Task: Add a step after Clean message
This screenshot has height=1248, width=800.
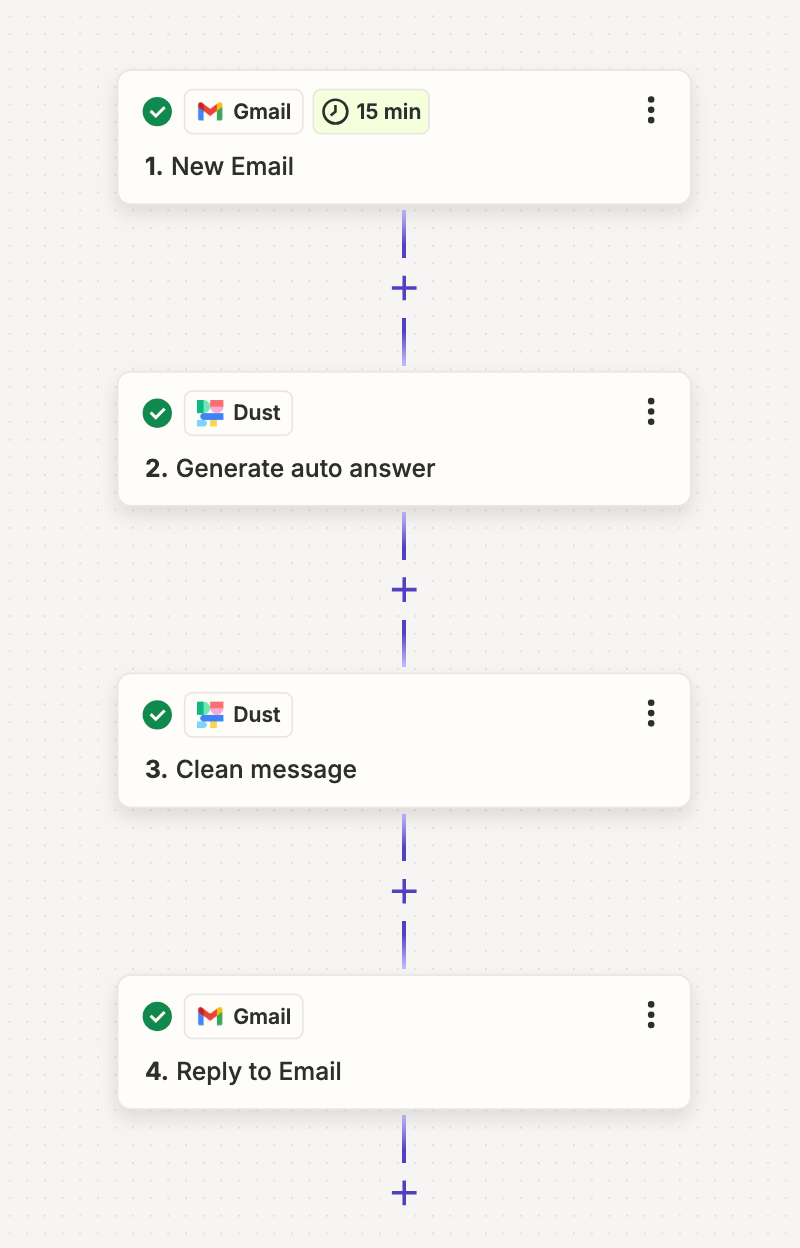Action: pyautogui.click(x=404, y=891)
